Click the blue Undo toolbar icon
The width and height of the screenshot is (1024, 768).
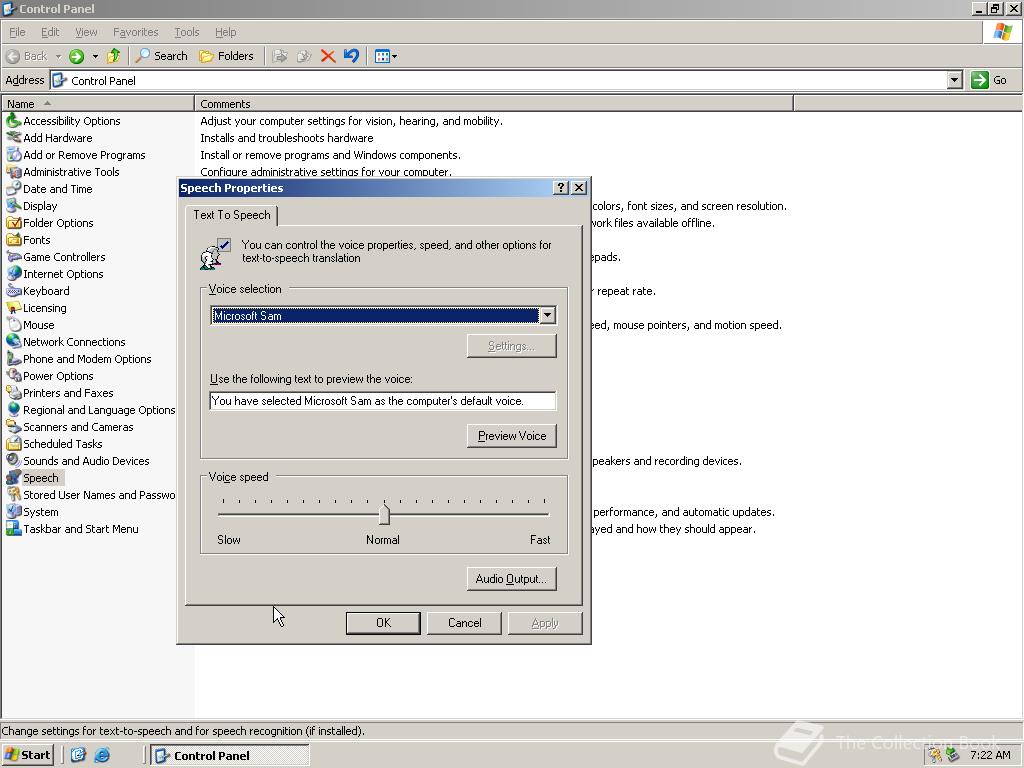coord(351,56)
